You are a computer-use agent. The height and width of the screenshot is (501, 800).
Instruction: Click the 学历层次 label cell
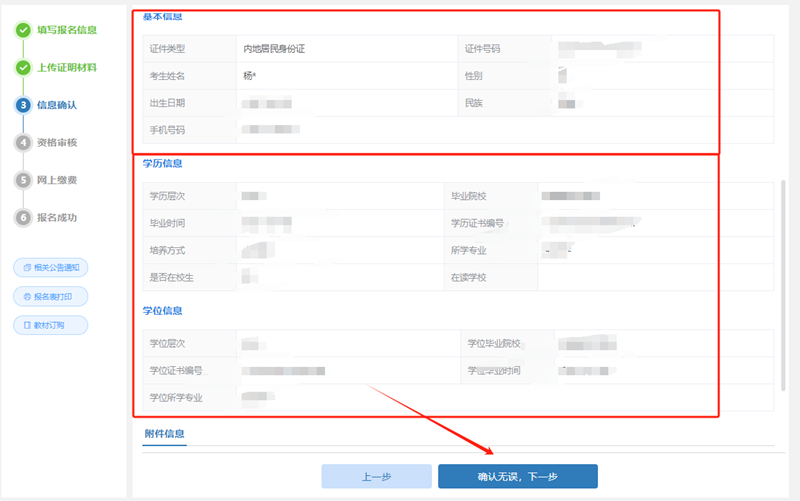[189, 196]
